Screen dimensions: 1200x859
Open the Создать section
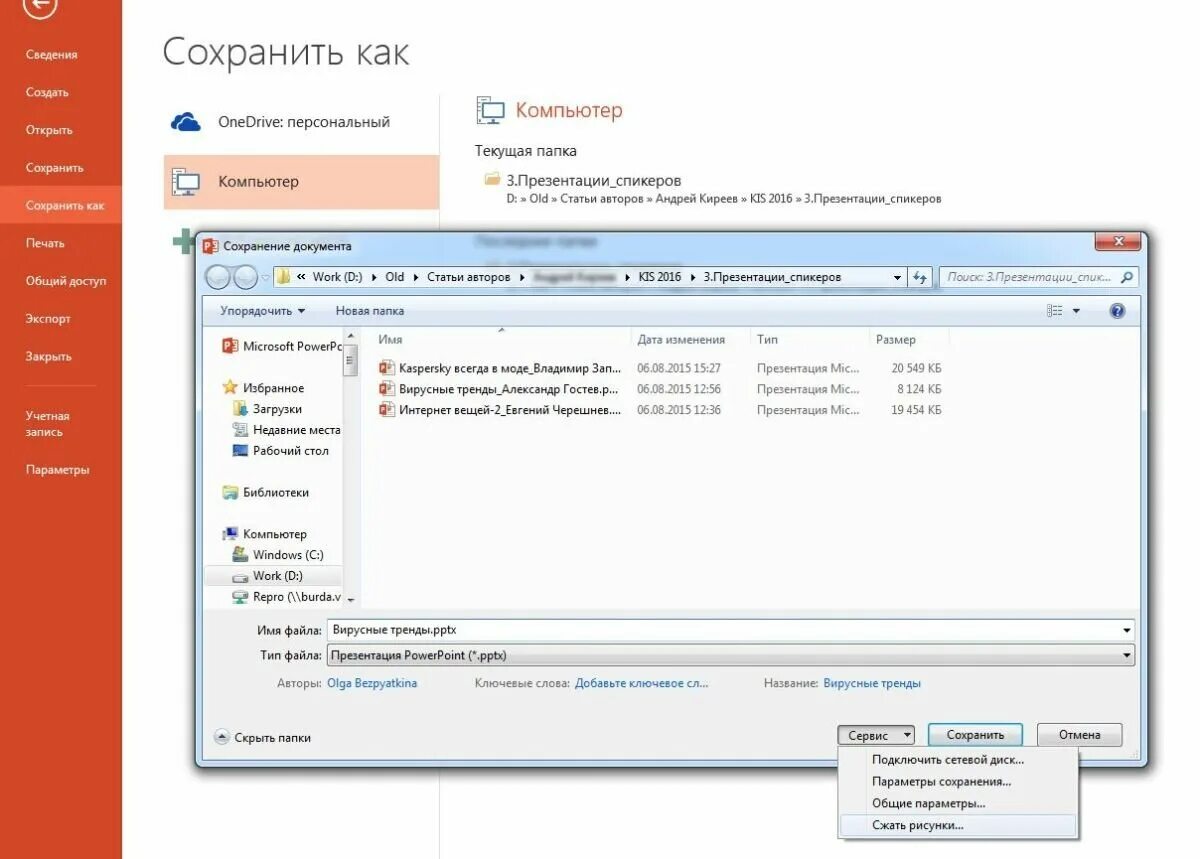pos(47,92)
